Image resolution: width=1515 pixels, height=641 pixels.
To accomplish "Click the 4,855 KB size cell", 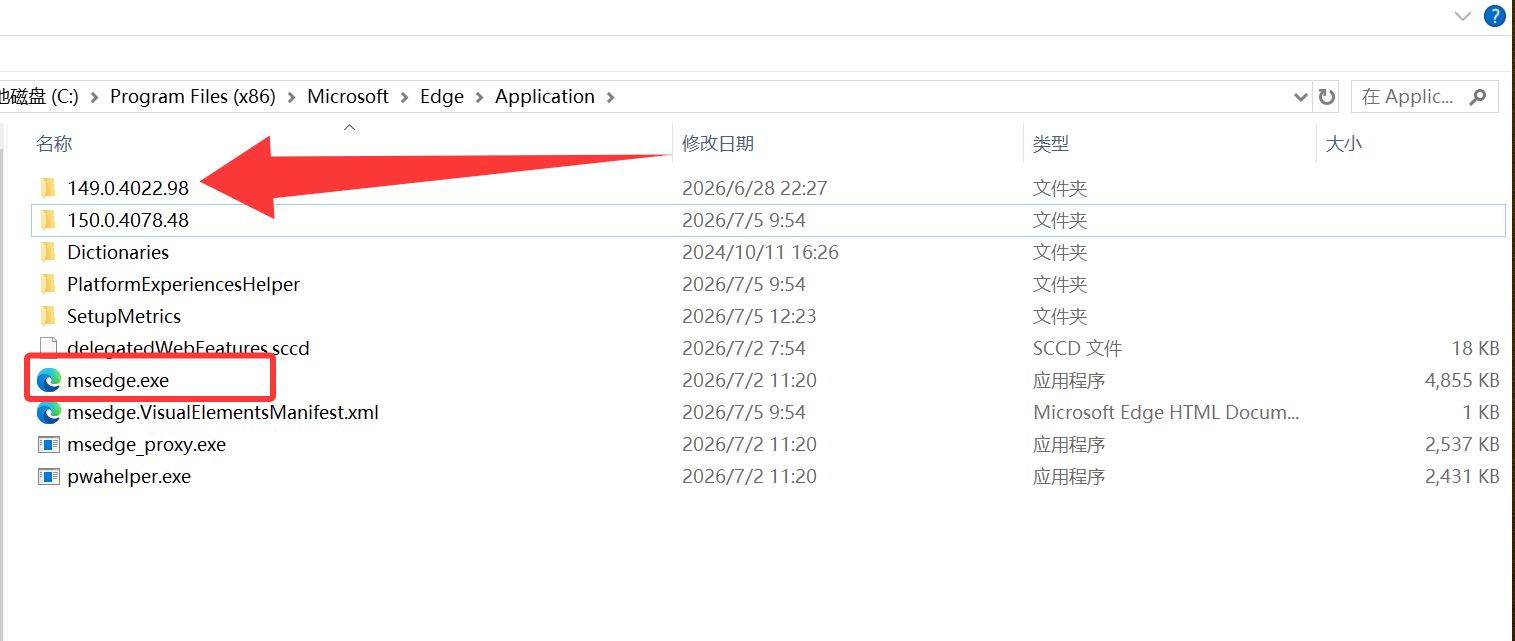I will (1462, 380).
